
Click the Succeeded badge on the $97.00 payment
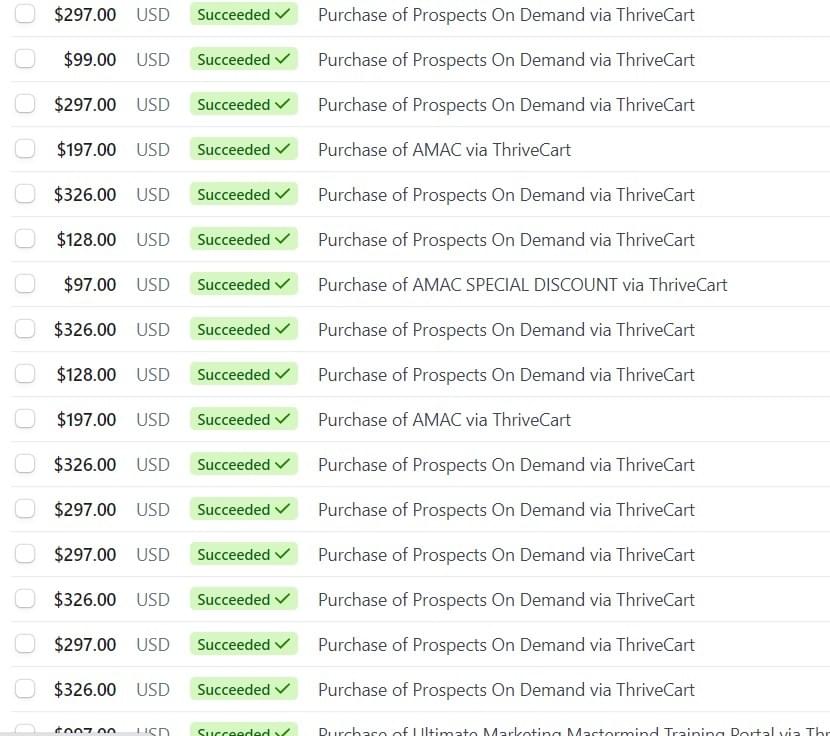(x=243, y=284)
